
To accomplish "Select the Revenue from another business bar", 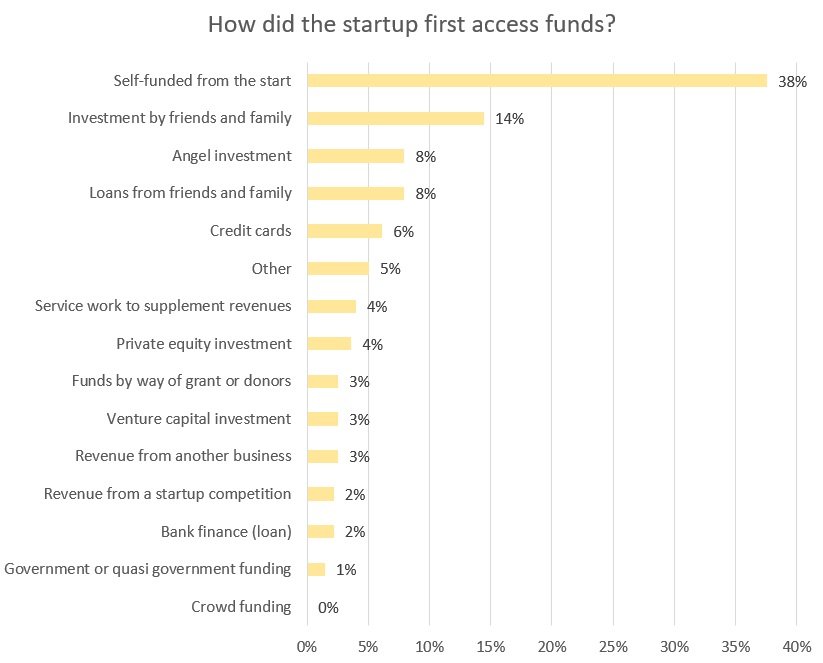I will pos(323,456).
